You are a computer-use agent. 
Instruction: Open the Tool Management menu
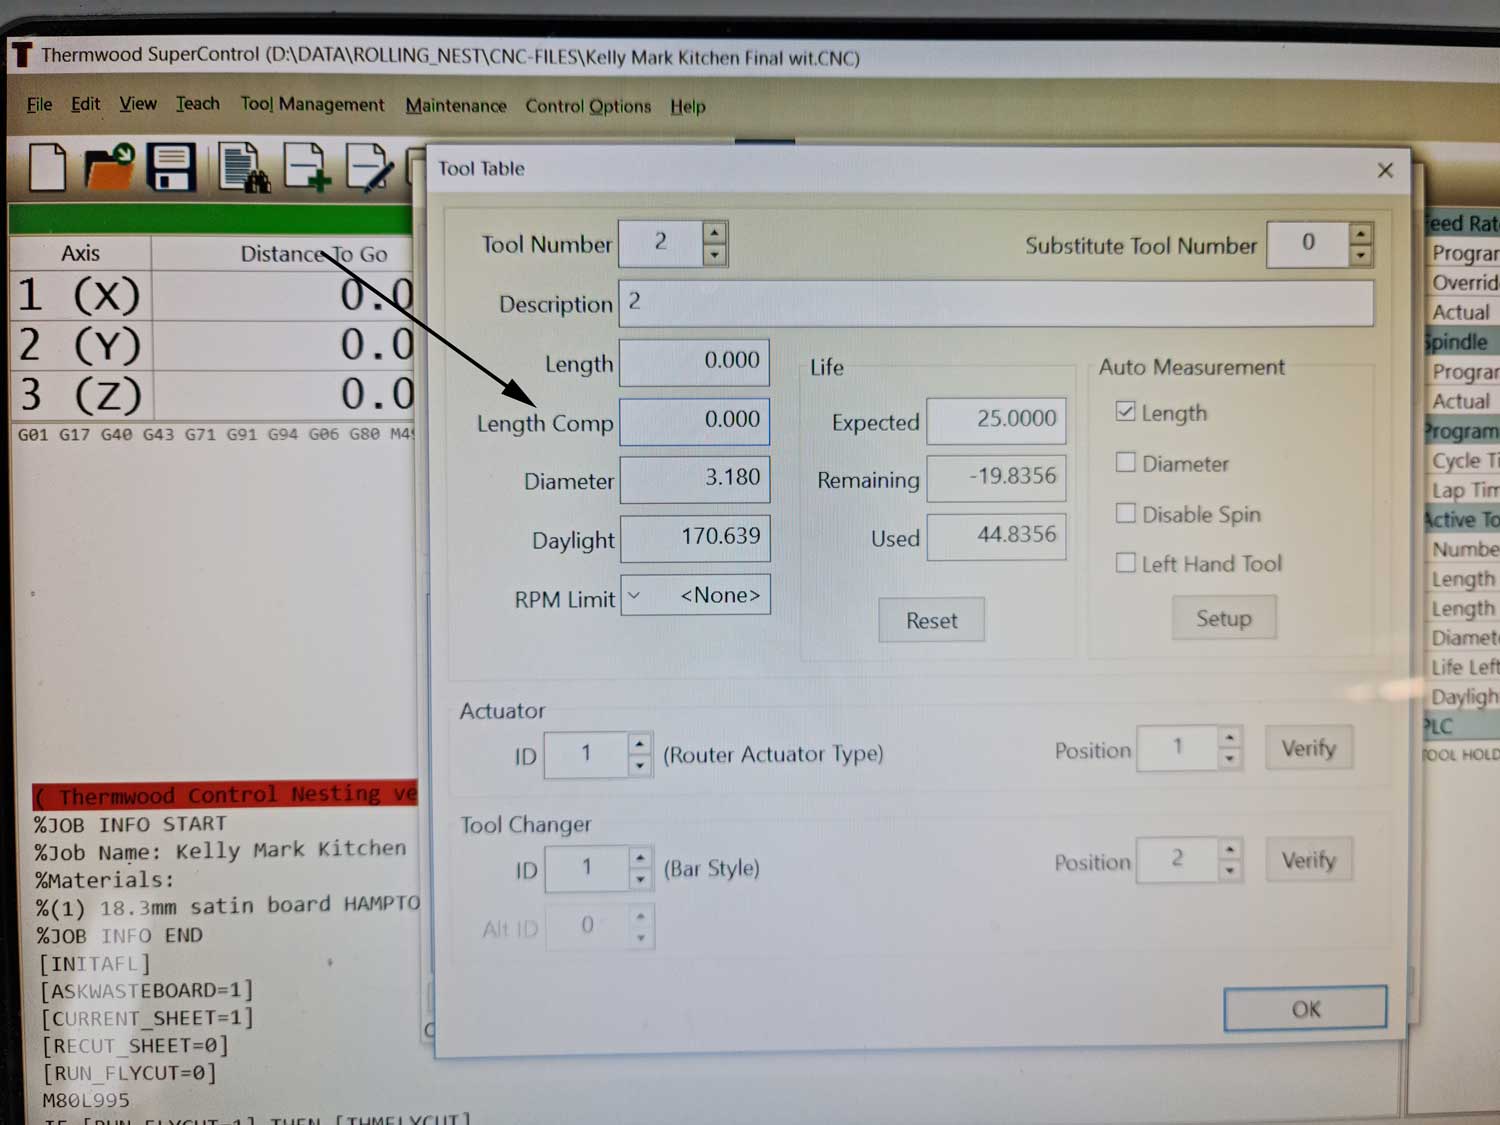[x=312, y=105]
